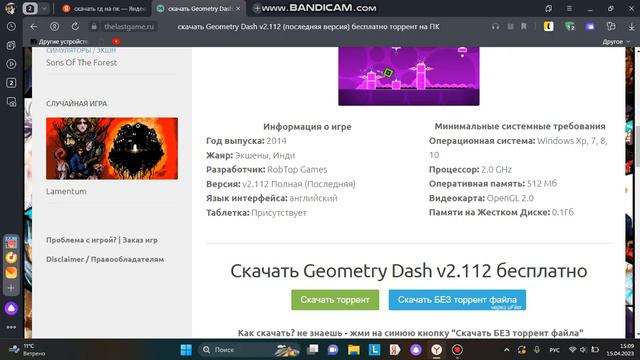This screenshot has width=640, height=360.
Task: Close the 'скачать Geometry Dash' tab
Action: pos(238,8)
